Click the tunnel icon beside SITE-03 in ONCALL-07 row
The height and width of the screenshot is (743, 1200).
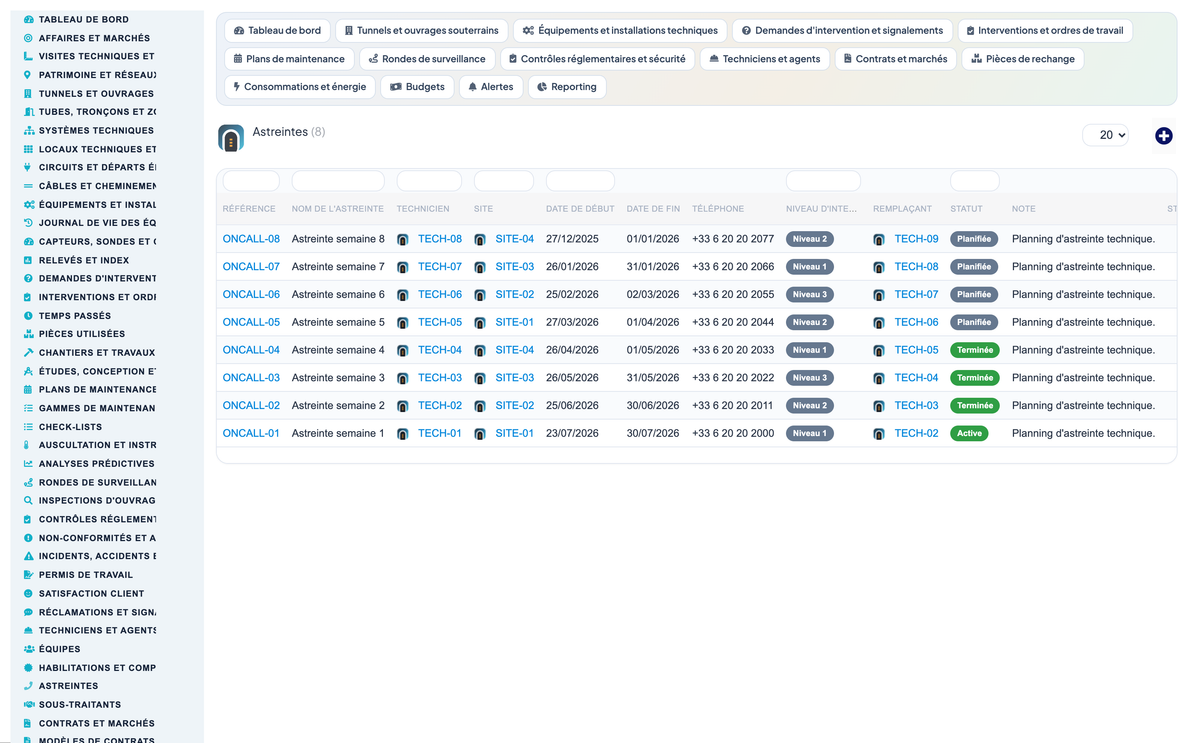[x=480, y=268]
